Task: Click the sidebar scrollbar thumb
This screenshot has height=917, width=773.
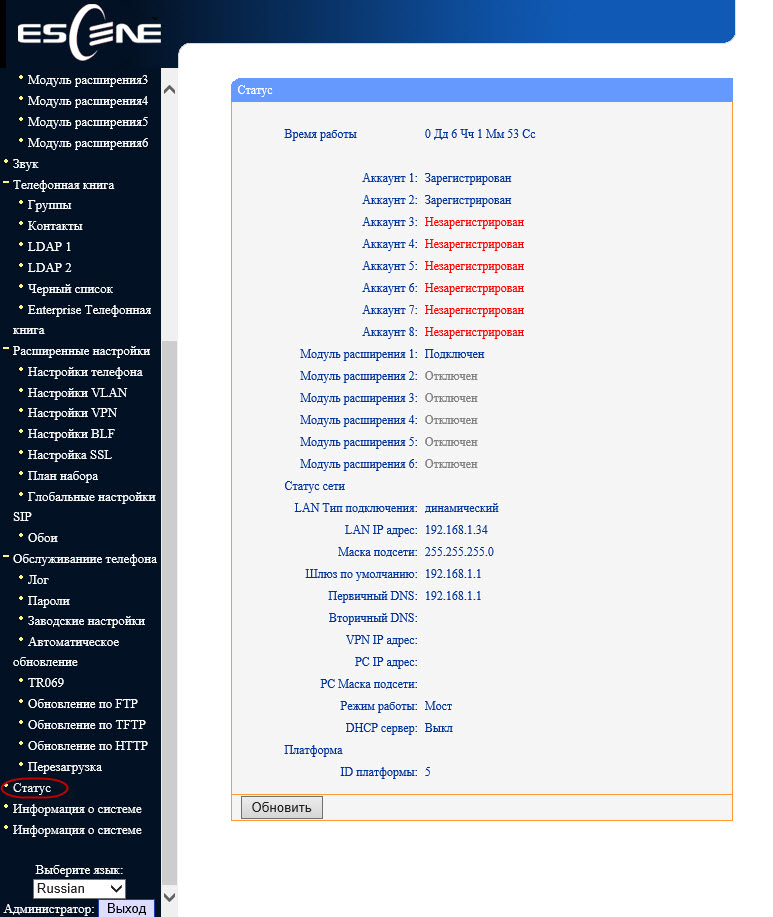Action: pyautogui.click(x=170, y=611)
